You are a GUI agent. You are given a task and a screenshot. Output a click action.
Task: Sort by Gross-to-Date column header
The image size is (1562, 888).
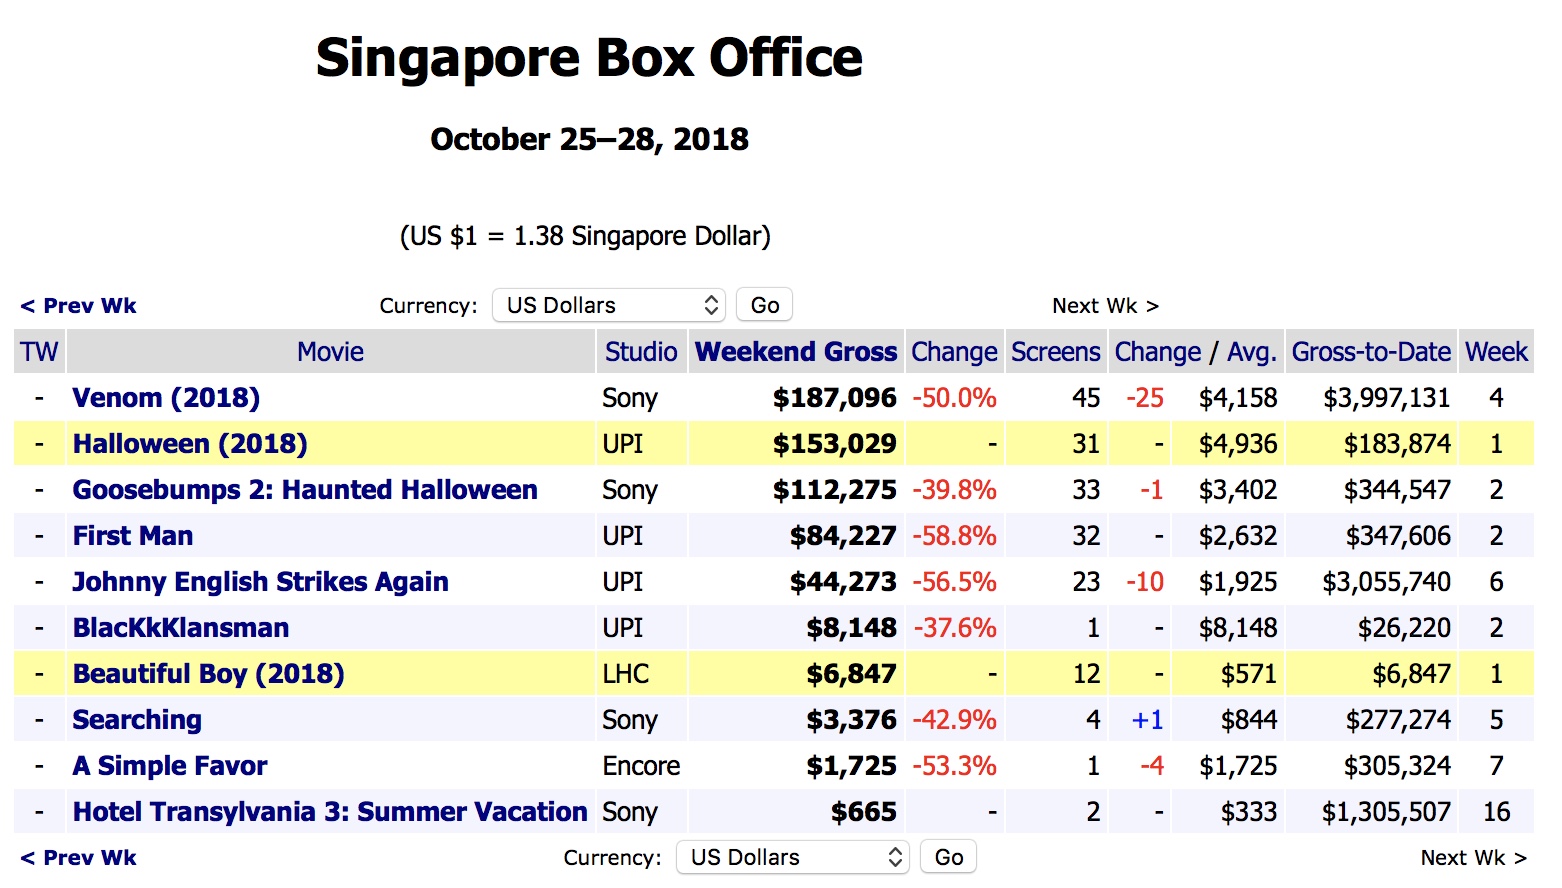pos(1371,352)
